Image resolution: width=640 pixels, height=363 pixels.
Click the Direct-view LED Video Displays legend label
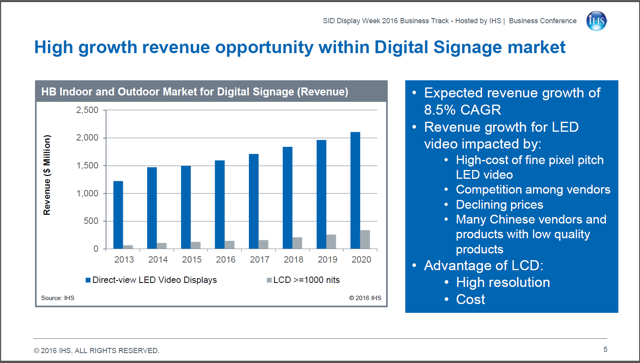click(155, 280)
